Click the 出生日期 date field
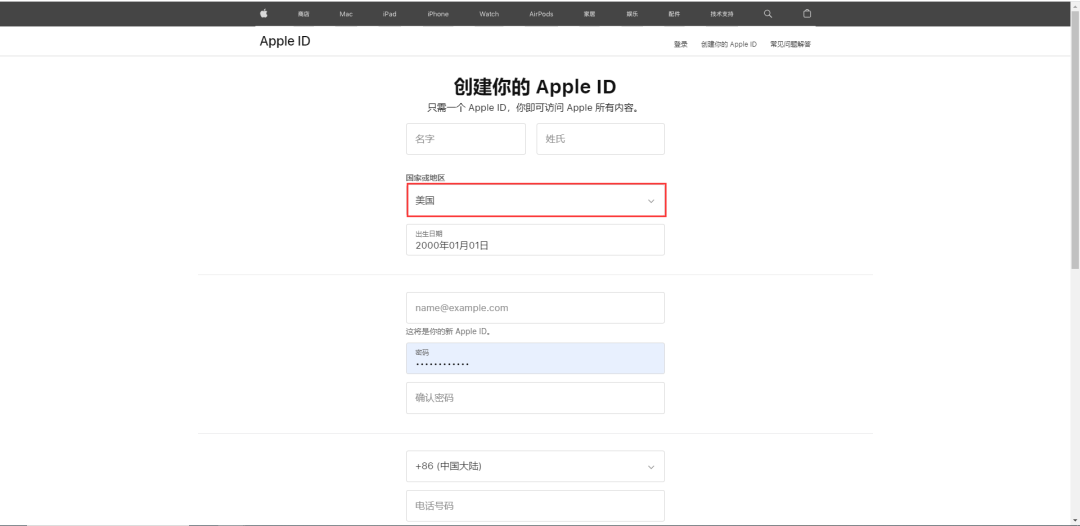Screen dimensions: 1080x526 pos(535,240)
